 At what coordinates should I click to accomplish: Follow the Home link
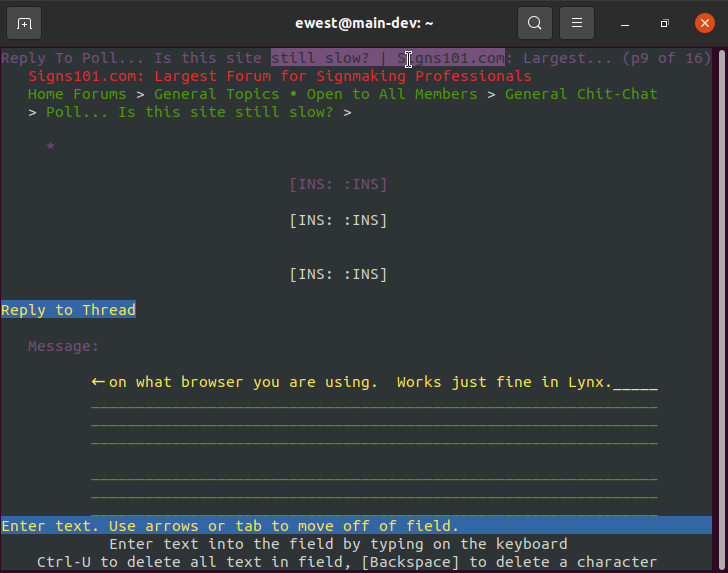46,94
